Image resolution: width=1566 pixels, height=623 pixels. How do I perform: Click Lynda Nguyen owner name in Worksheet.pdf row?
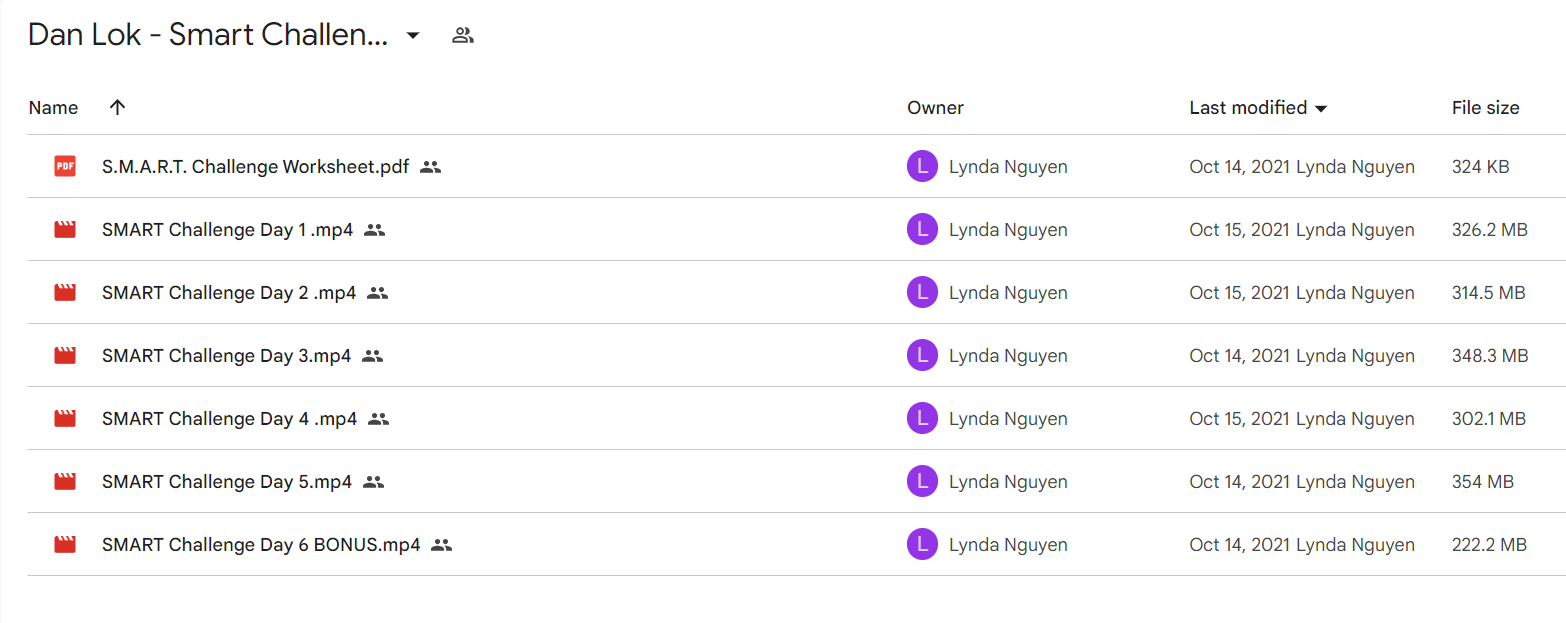click(1008, 167)
